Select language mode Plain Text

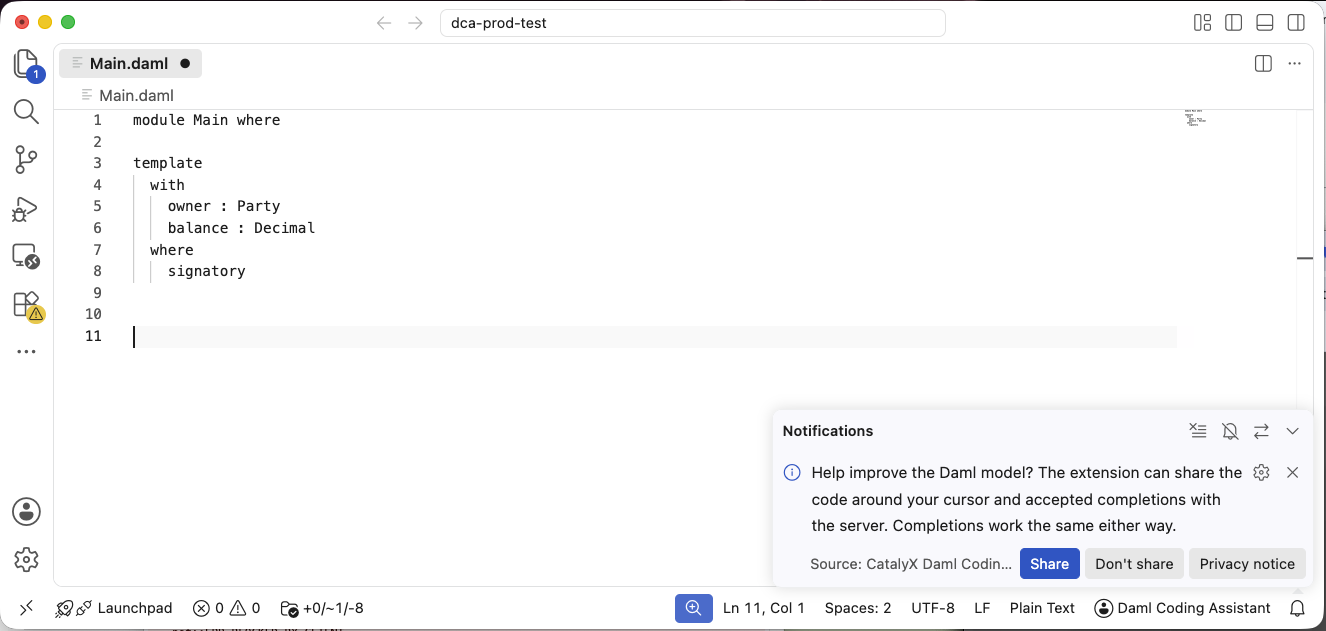click(x=1042, y=608)
